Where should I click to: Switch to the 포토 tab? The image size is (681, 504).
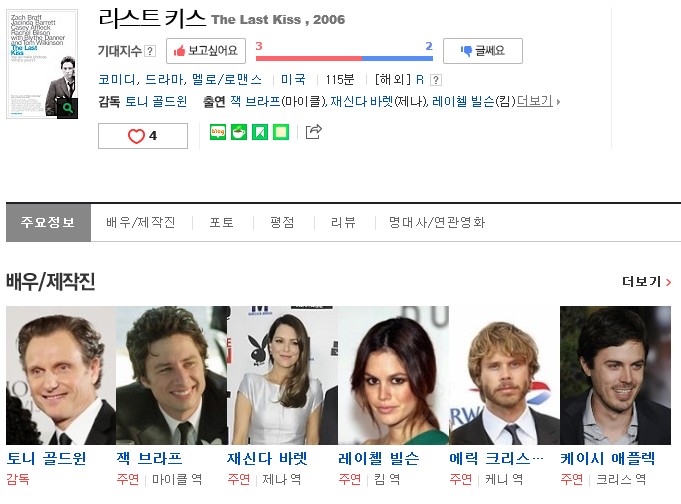(x=221, y=222)
